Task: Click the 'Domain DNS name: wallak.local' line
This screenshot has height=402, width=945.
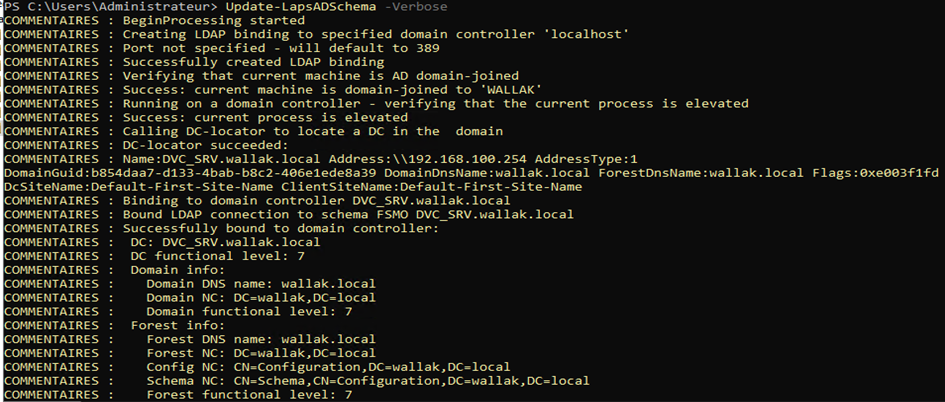Action: coord(190,284)
